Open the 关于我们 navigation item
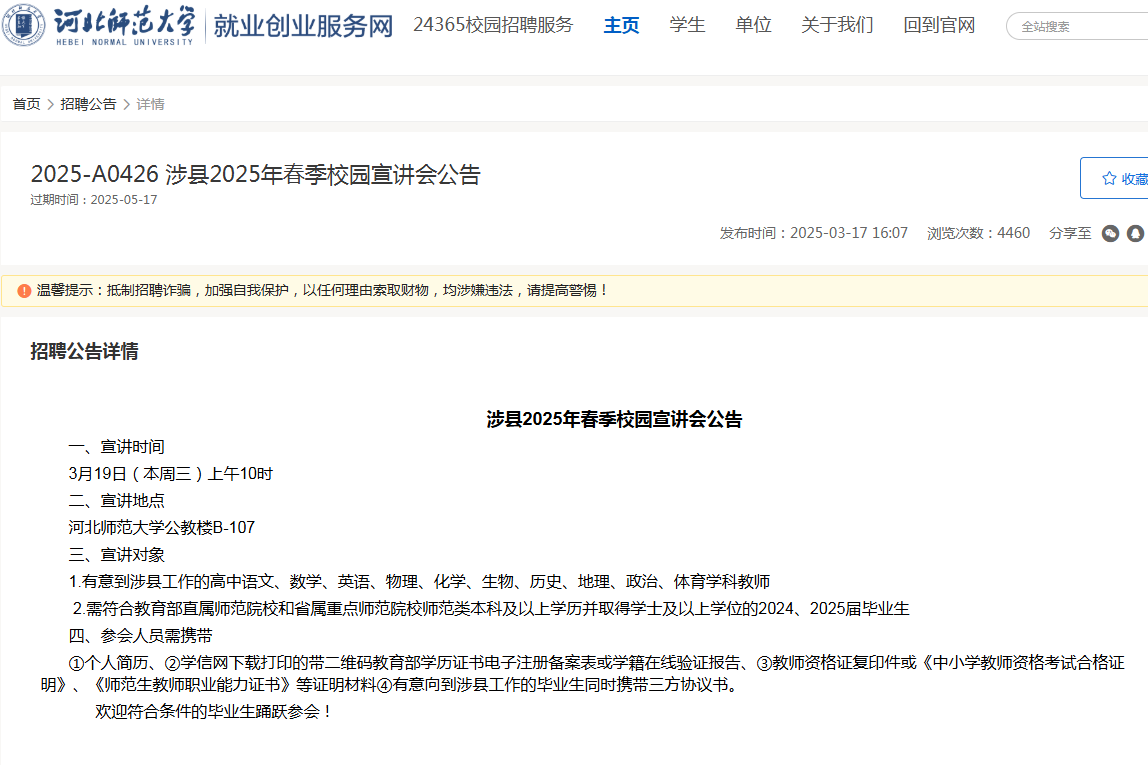The width and height of the screenshot is (1148, 765). coord(837,25)
